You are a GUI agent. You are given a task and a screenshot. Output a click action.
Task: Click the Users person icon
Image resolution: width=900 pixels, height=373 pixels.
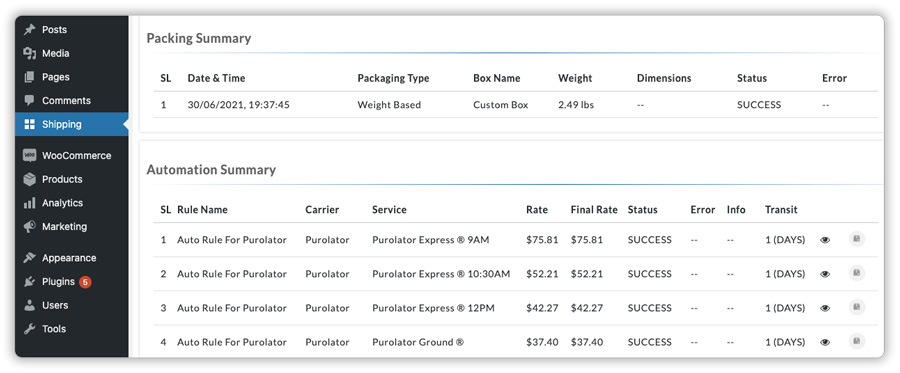tap(29, 305)
